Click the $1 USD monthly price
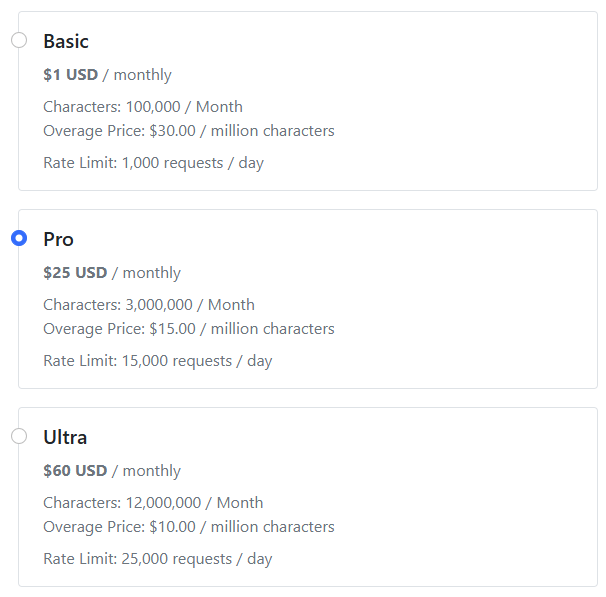This screenshot has height=597, width=606. (107, 75)
